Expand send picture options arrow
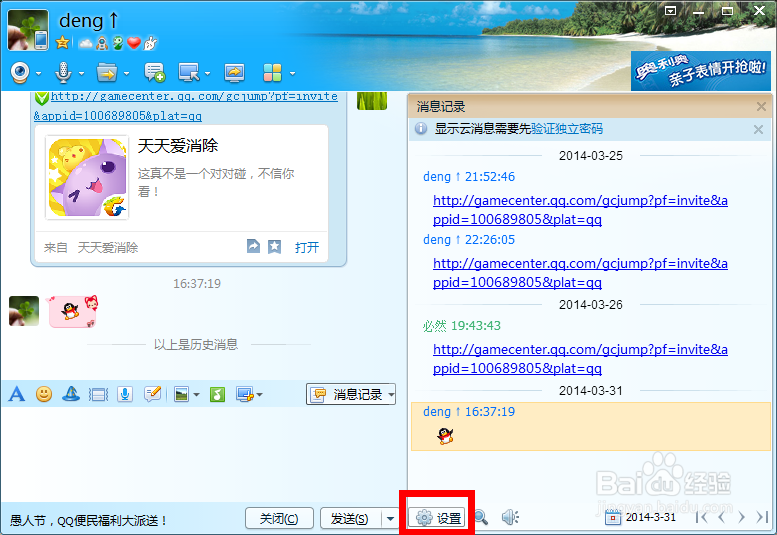Viewport: 777px width, 535px height. click(196, 395)
